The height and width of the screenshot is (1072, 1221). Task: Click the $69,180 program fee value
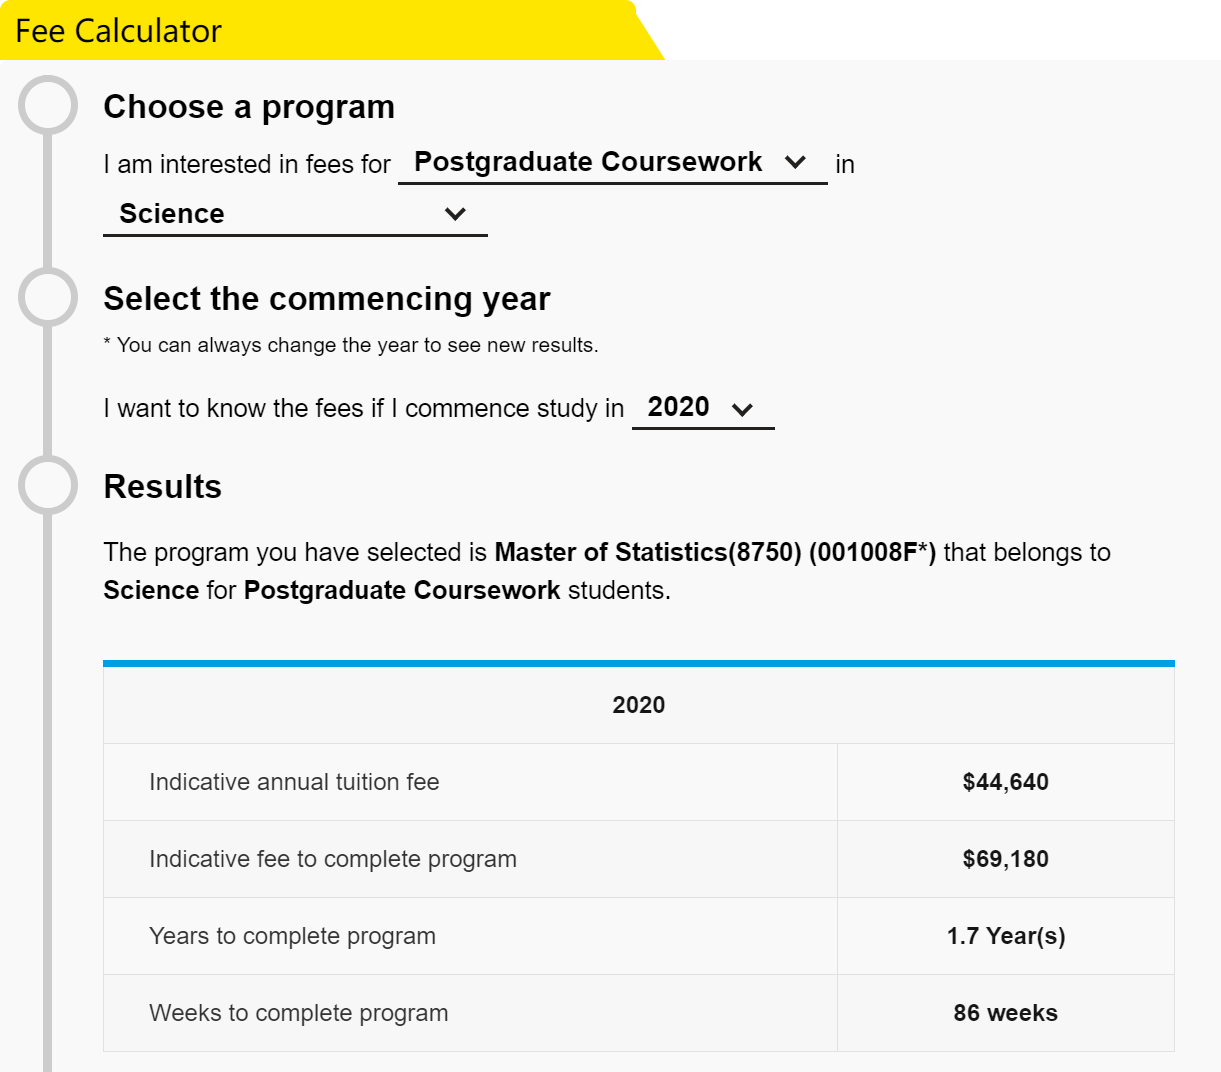(1006, 859)
